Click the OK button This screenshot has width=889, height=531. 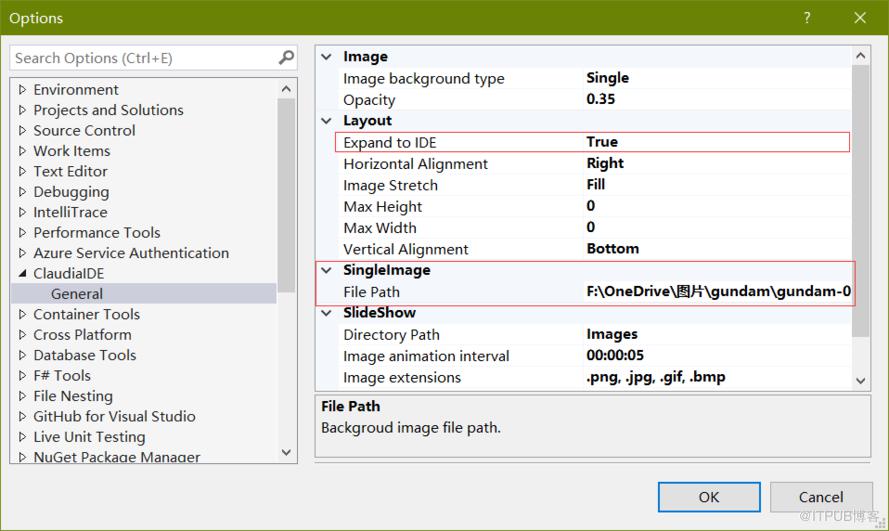click(709, 497)
